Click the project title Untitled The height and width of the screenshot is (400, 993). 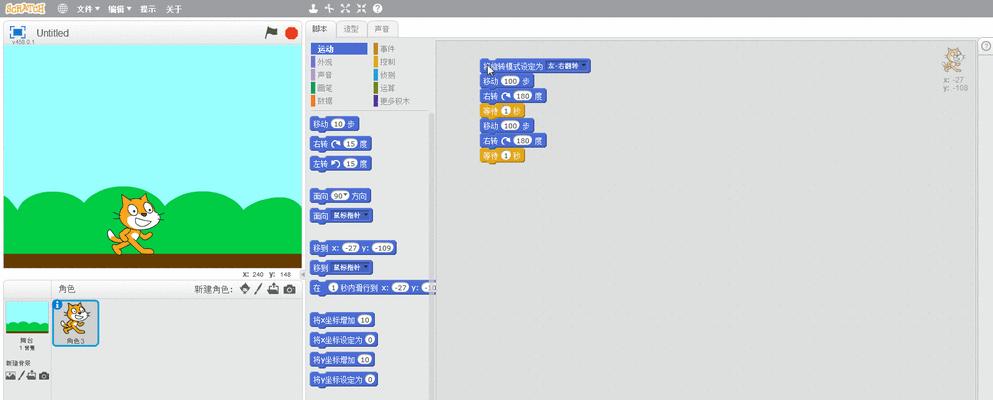pyautogui.click(x=53, y=33)
